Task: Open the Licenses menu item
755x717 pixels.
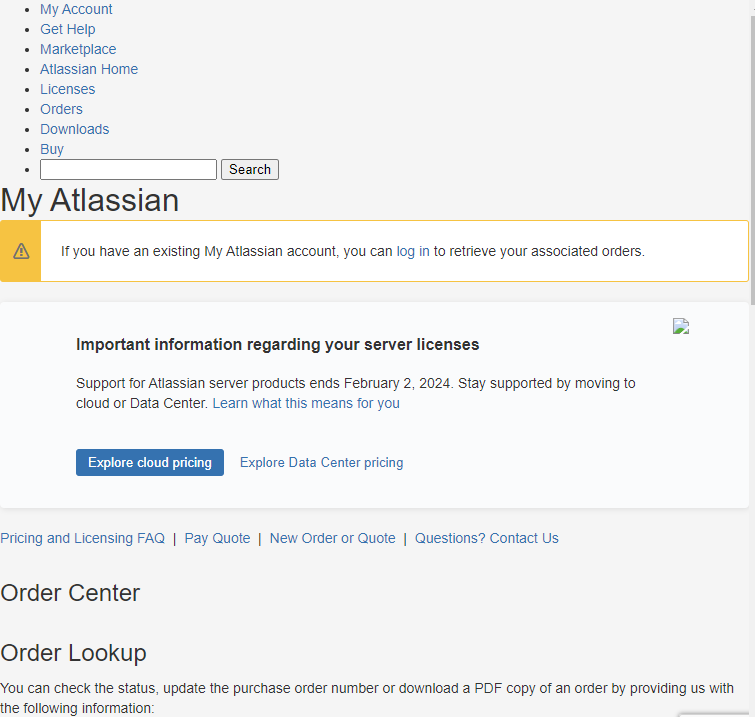Action: point(67,89)
